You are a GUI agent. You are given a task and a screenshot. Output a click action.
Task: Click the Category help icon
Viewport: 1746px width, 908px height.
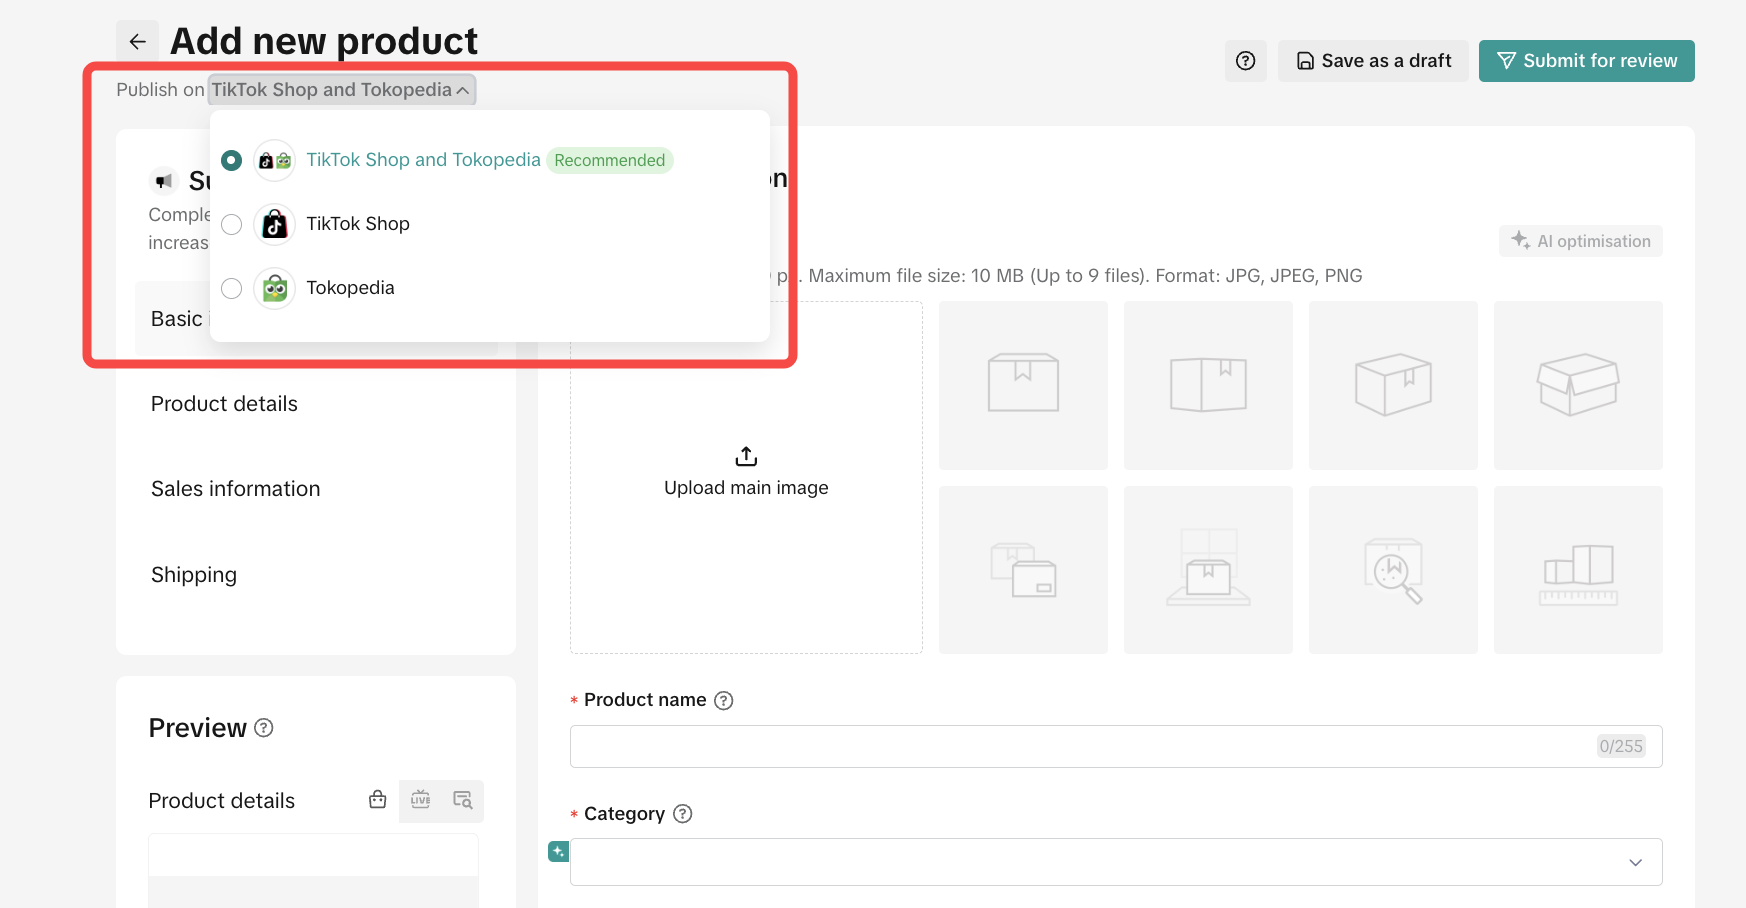click(x=683, y=814)
